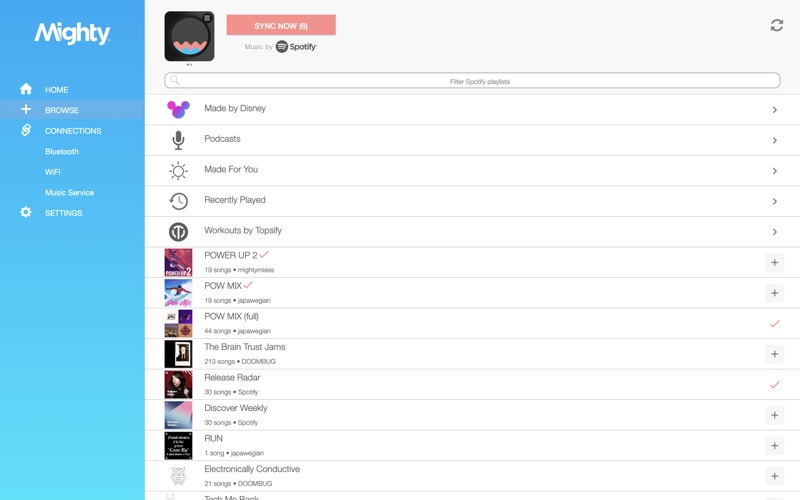Uncheck the Release Radar playlist
This screenshot has width=800, height=500.
pos(774,385)
